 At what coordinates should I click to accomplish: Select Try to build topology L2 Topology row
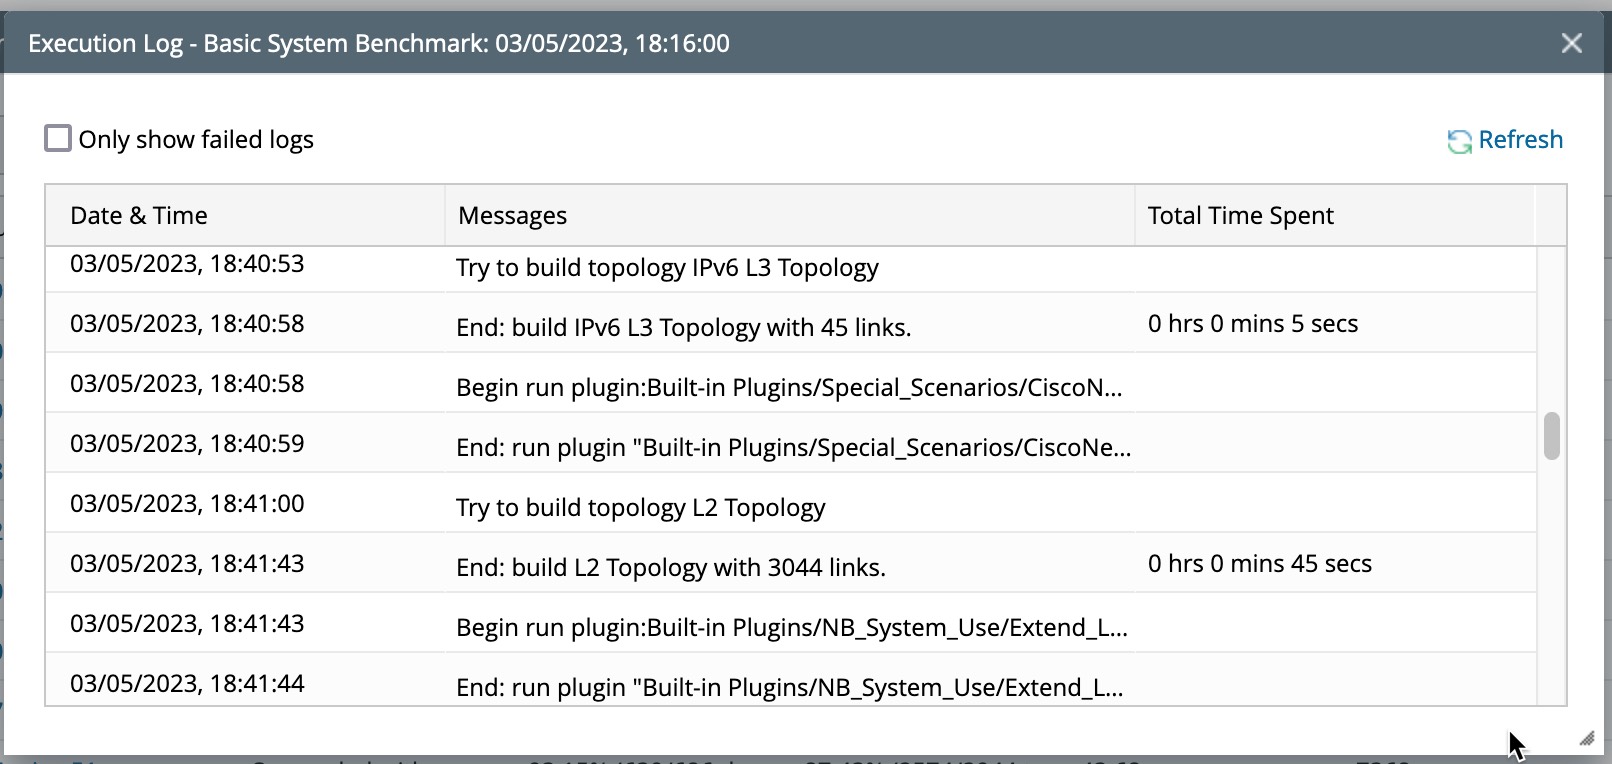pos(640,508)
